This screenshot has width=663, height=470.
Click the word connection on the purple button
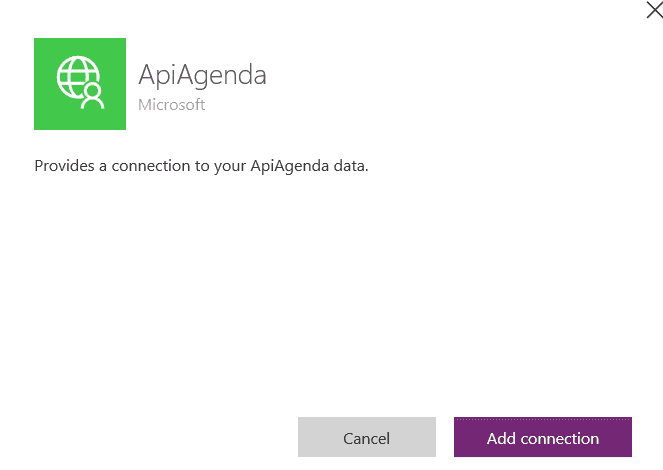[560, 439]
